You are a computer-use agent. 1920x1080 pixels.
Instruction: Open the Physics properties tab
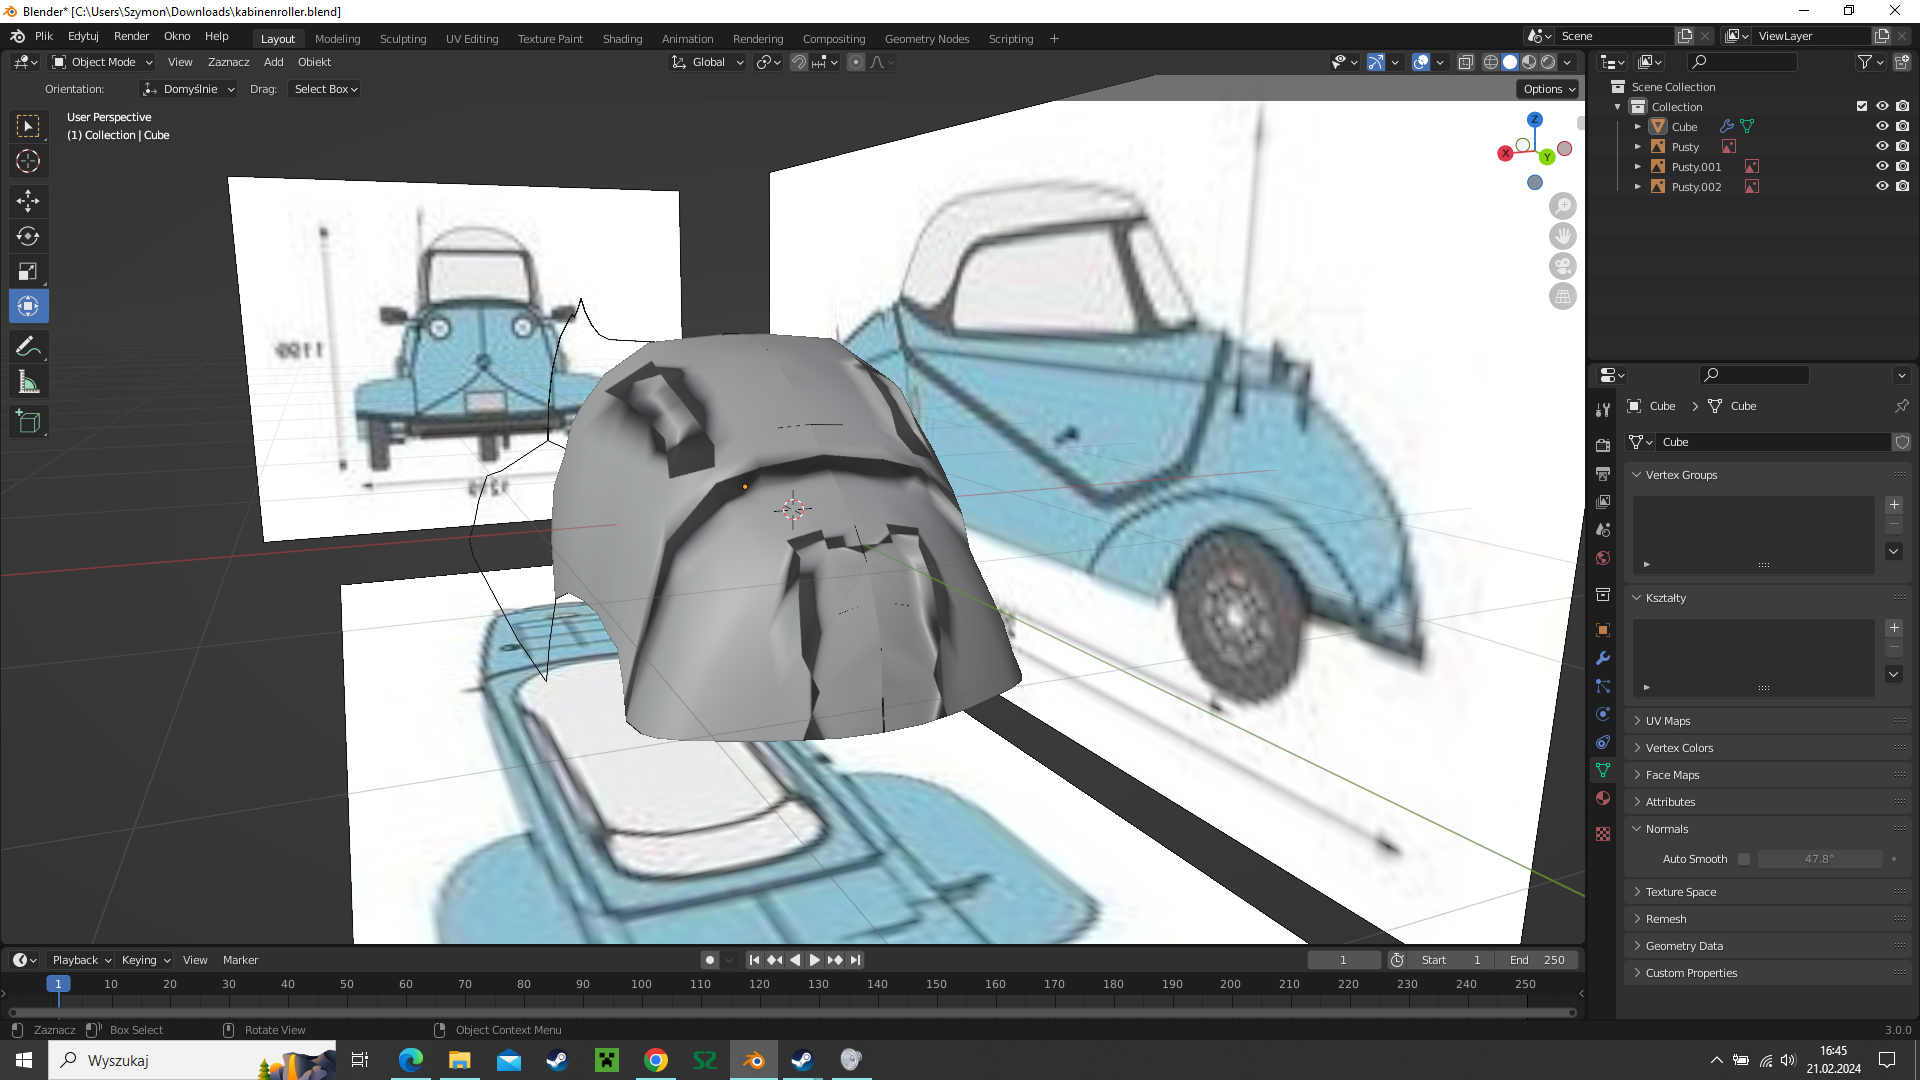tap(1603, 714)
